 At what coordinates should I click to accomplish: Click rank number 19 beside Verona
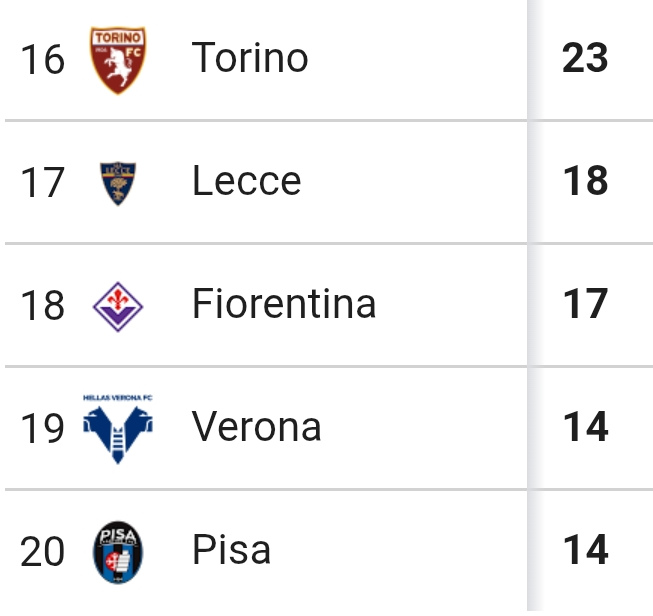(42, 429)
